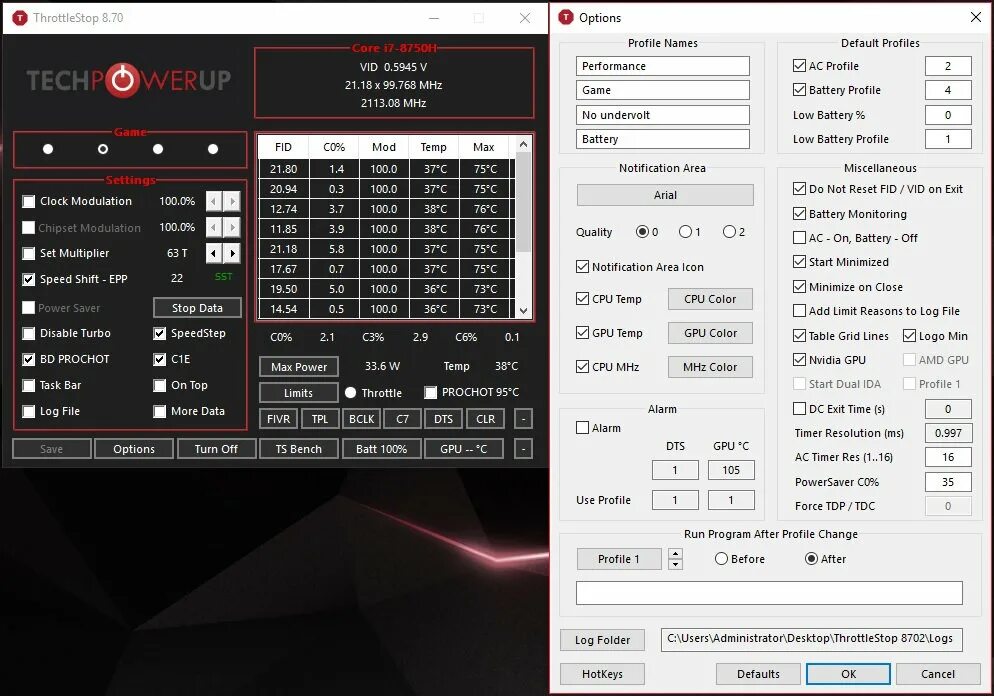Click the Profile 1 button in Run Program
This screenshot has height=696, width=994.
[619, 559]
